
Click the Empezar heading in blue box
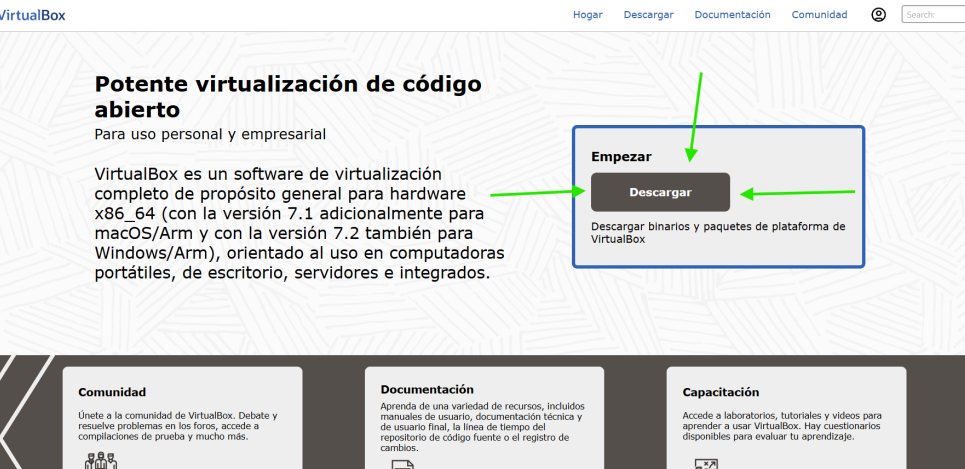tap(621, 157)
